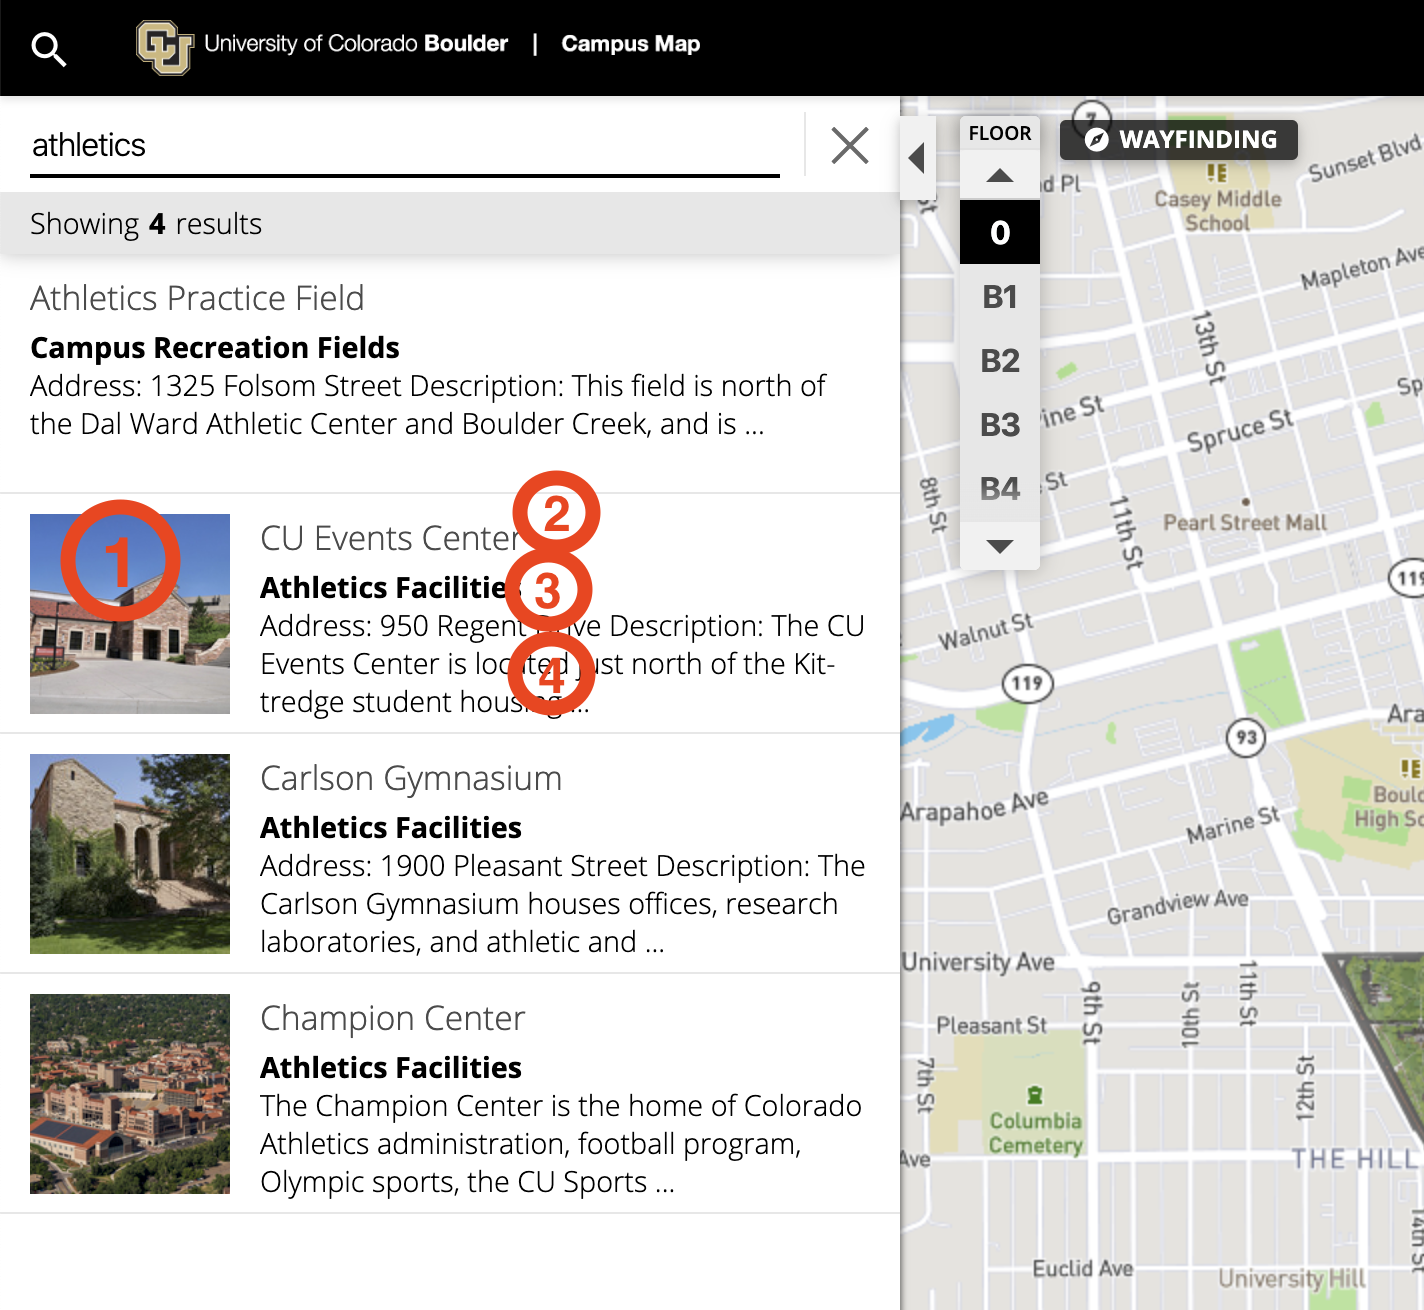Switch to floor B3
This screenshot has width=1424, height=1310.
(x=1000, y=425)
